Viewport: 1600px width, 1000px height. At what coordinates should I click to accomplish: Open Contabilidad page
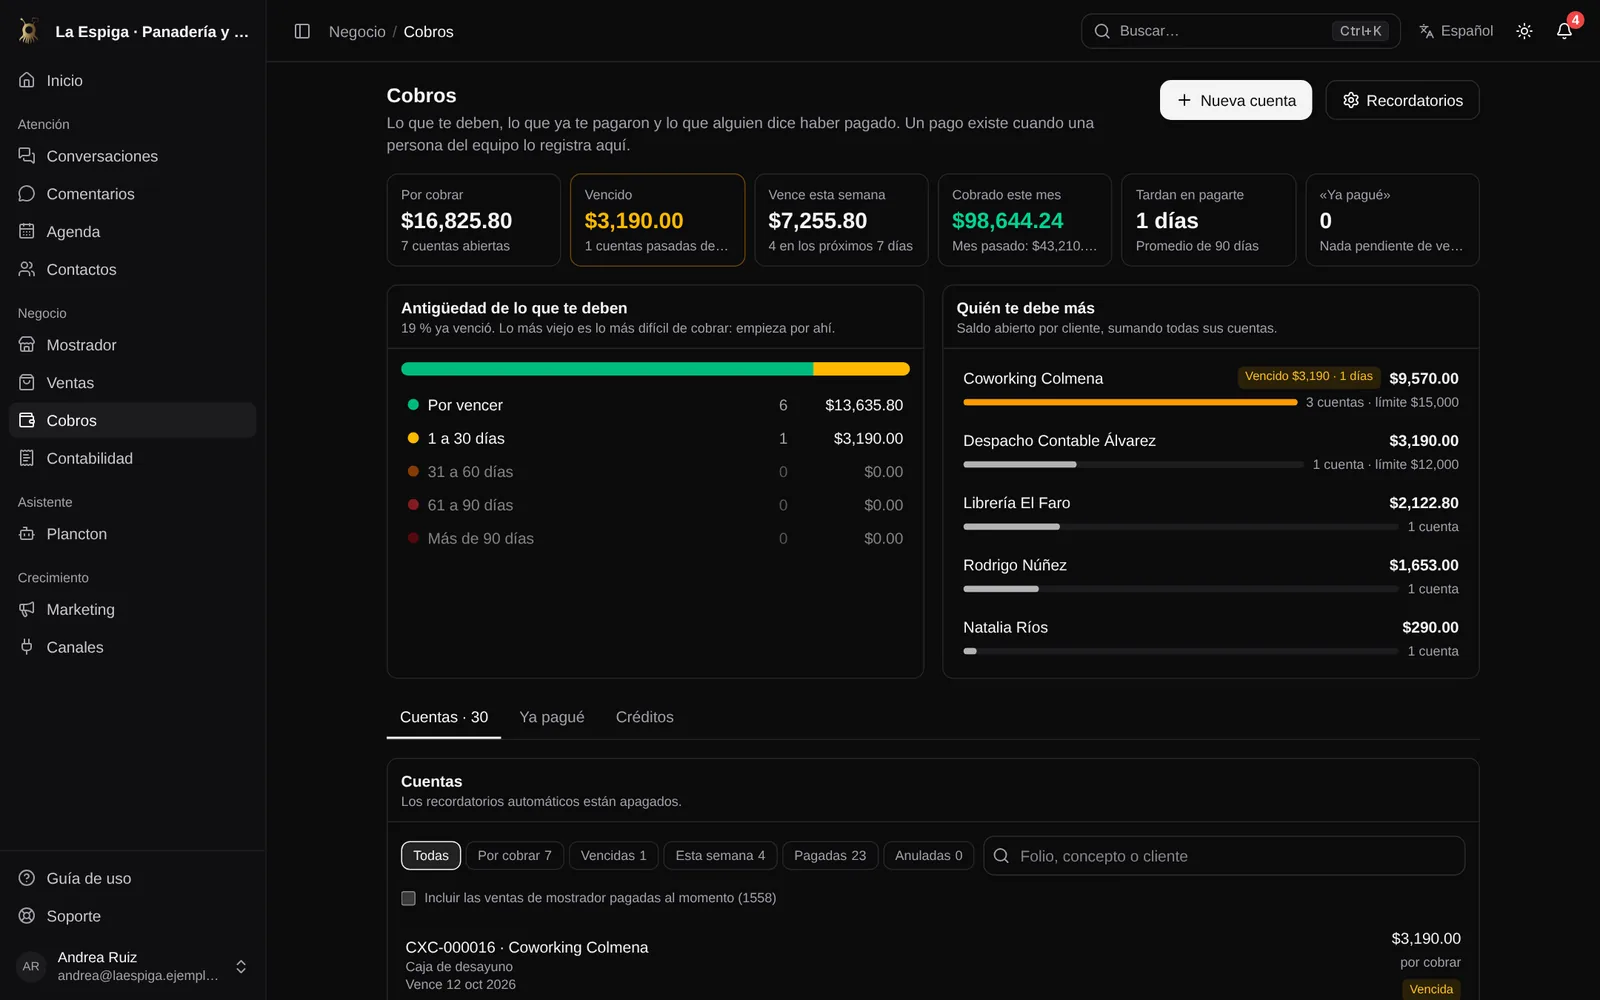(133, 458)
